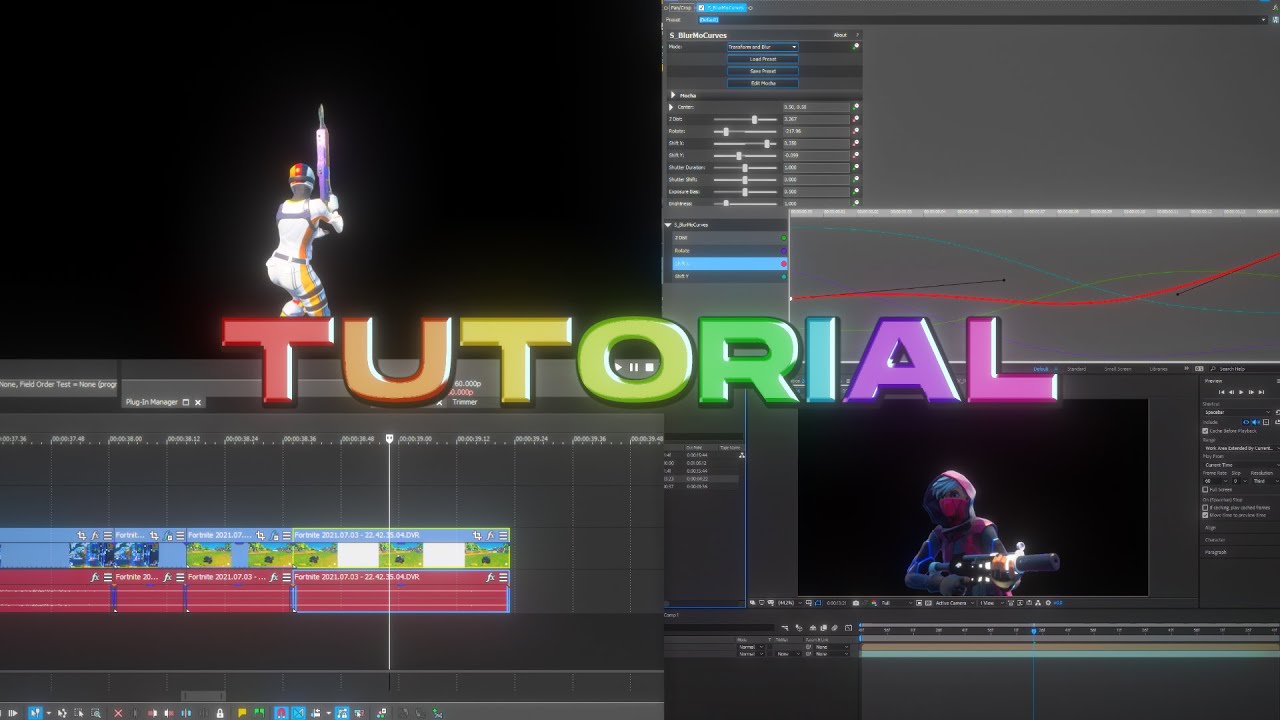This screenshot has height=720, width=1280.
Task: Select the Normal Edit tool in Vegas toolbar
Action: click(x=35, y=713)
